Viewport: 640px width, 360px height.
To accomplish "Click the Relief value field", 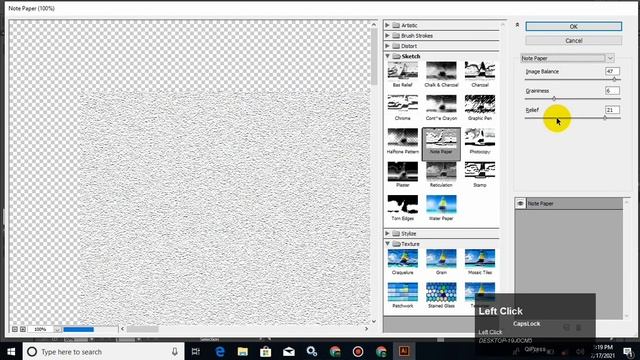I will (x=612, y=110).
